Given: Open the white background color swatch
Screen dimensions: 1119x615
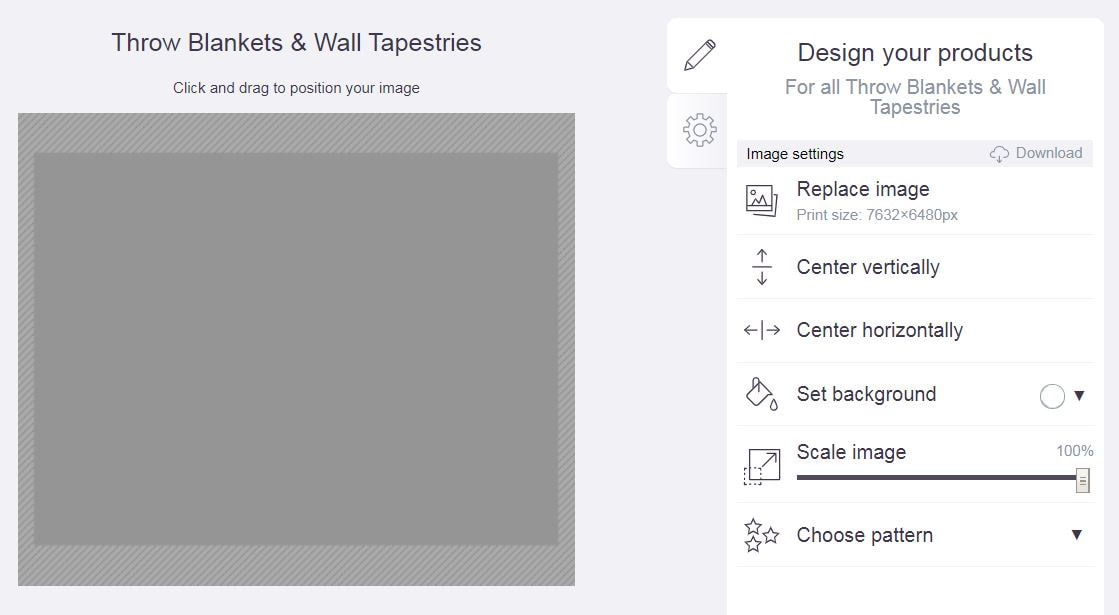Looking at the screenshot, I should pyautogui.click(x=1052, y=396).
